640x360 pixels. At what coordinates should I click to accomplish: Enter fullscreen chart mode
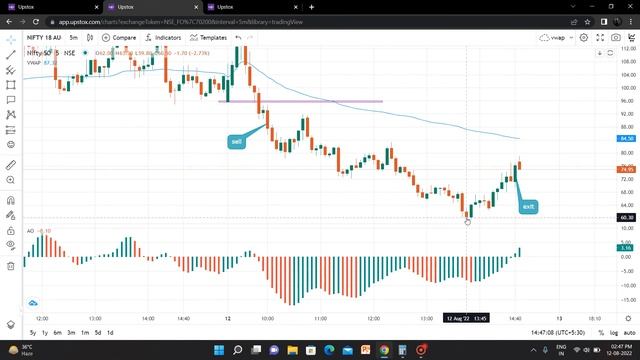tap(600, 38)
